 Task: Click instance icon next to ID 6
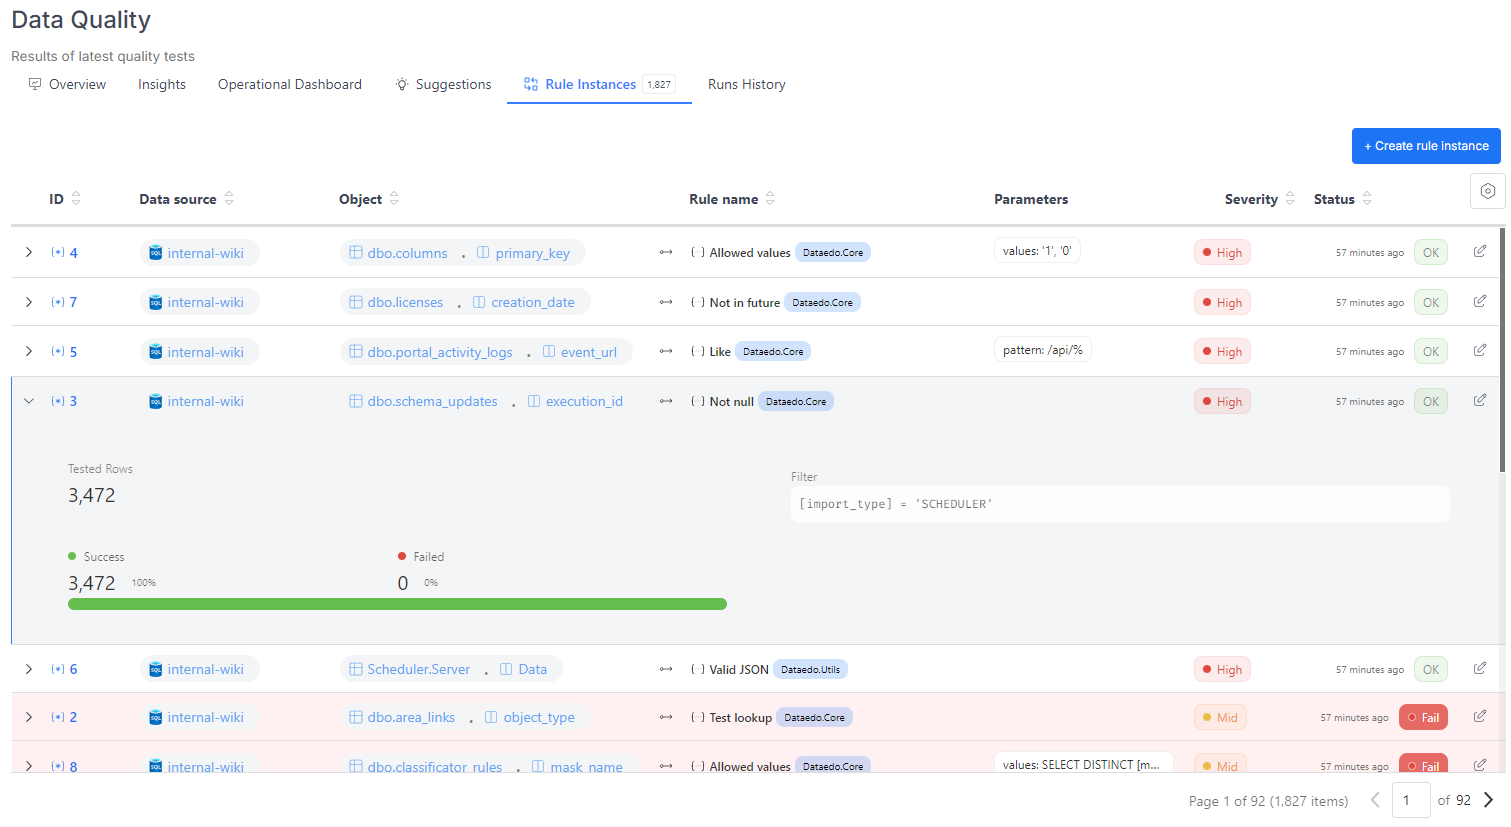[x=58, y=669]
